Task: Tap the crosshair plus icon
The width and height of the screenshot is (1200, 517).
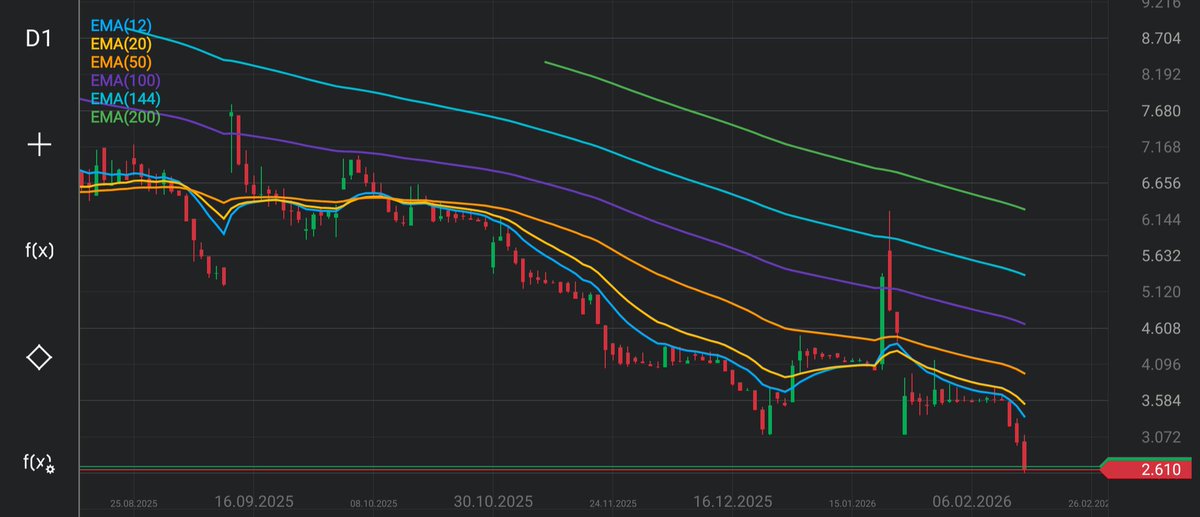Action: (39, 145)
